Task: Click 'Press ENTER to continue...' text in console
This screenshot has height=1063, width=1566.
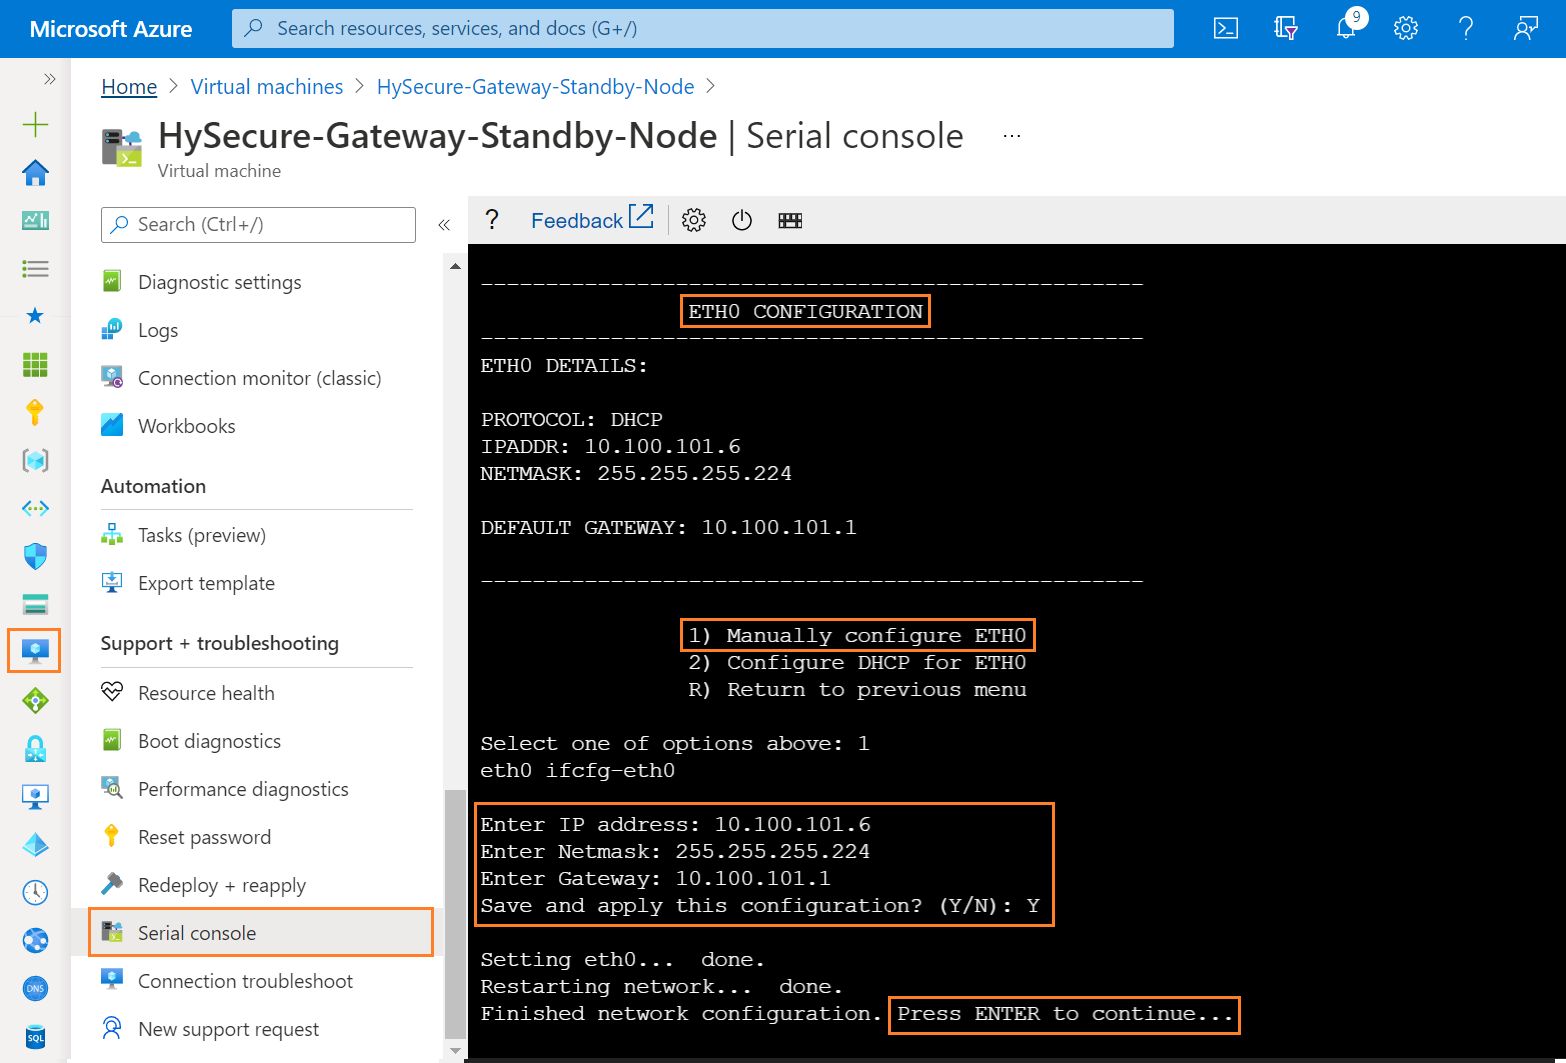Action: [x=1065, y=1014]
